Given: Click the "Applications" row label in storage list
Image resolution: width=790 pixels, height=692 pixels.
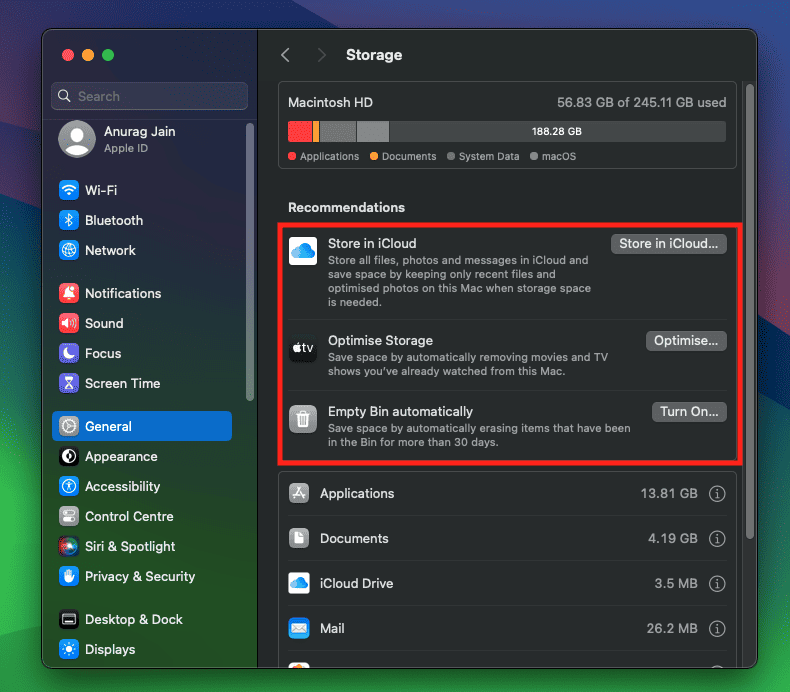Looking at the screenshot, I should [357, 493].
